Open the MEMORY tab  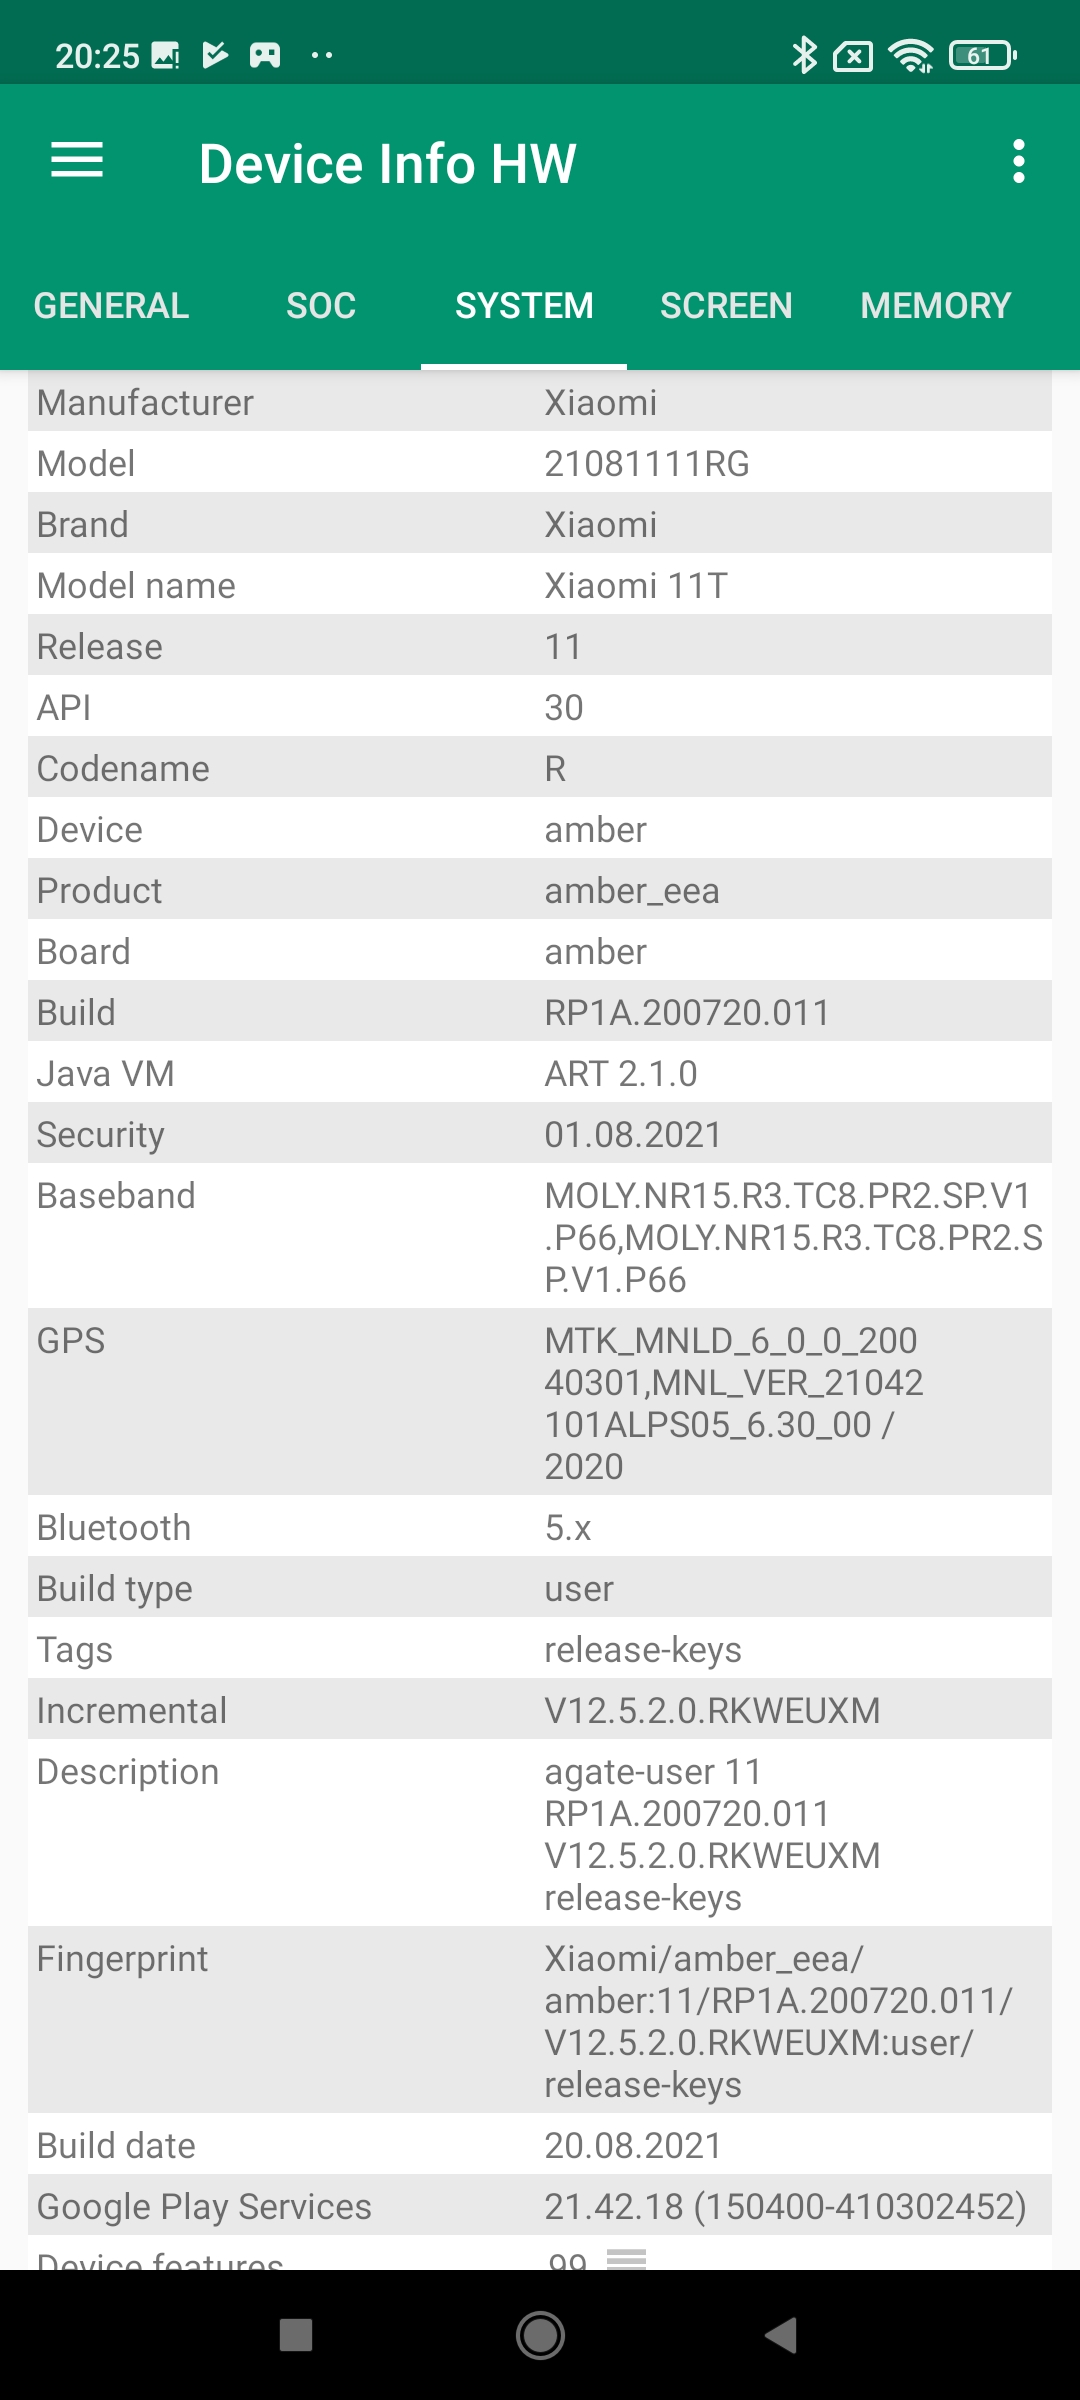pos(935,306)
